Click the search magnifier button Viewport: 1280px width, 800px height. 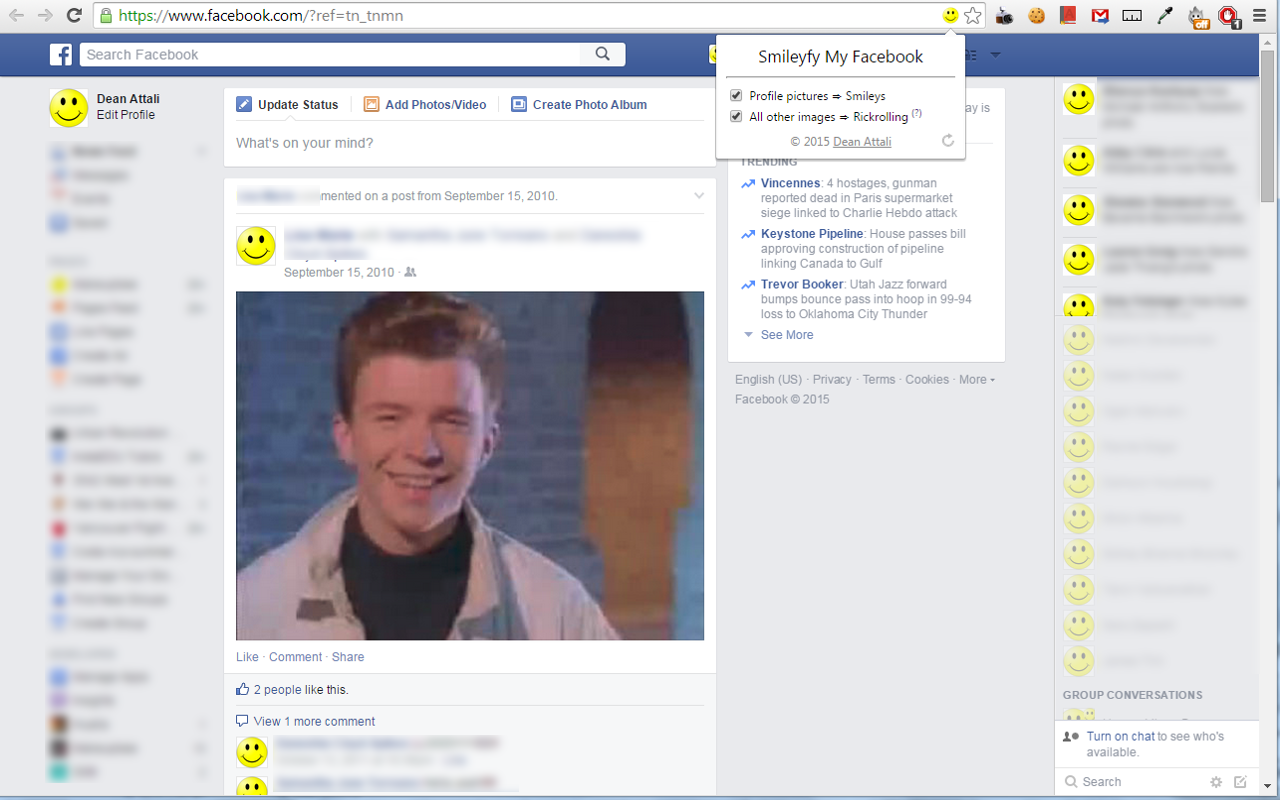602,54
